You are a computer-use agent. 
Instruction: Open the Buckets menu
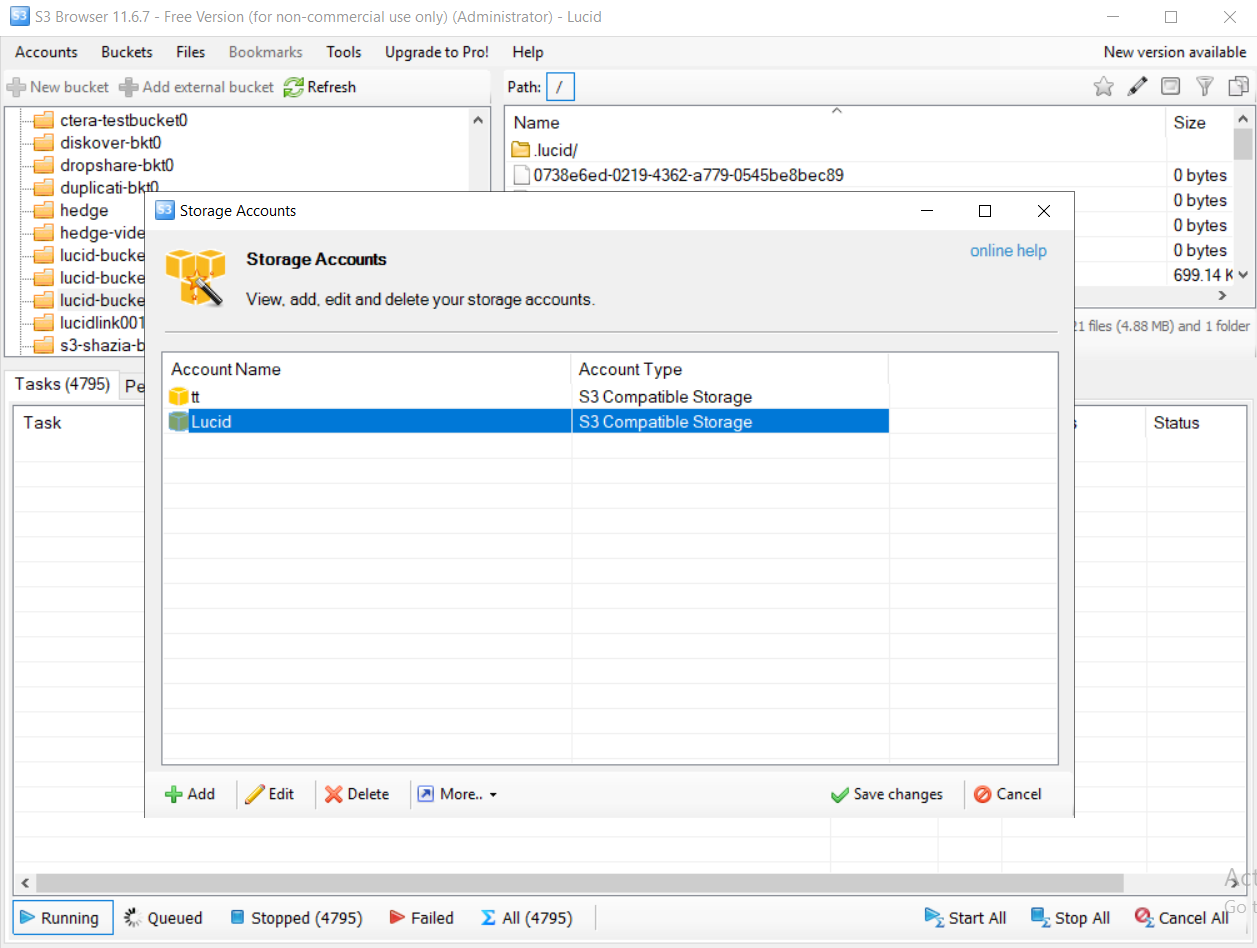127,52
